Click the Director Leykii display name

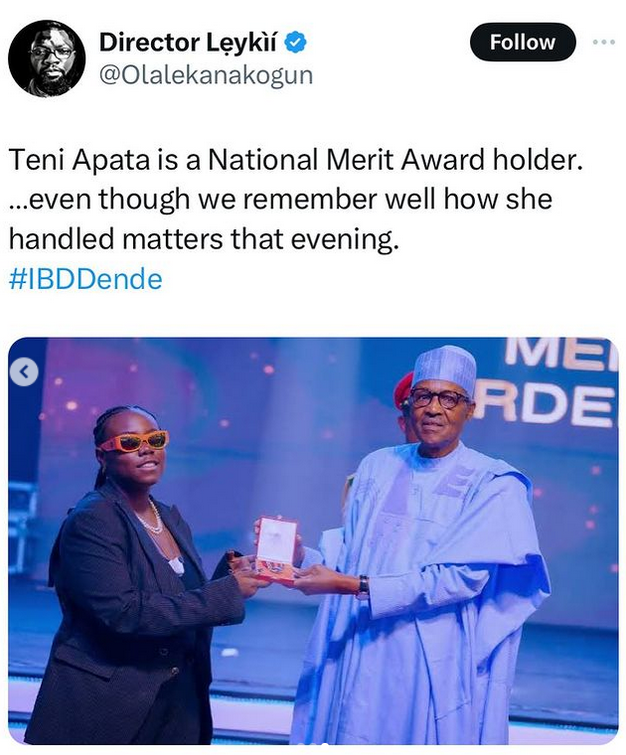tap(190, 42)
